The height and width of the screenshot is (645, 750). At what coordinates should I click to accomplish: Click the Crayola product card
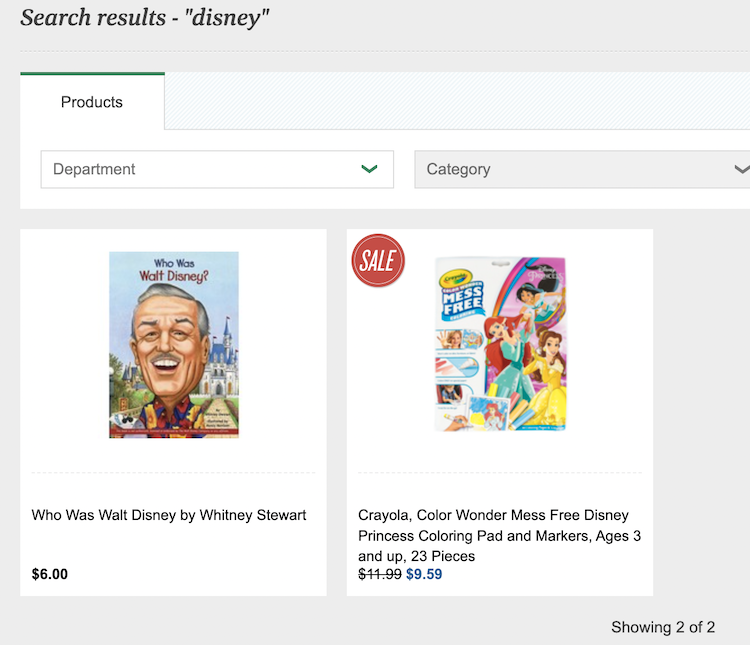[500, 412]
